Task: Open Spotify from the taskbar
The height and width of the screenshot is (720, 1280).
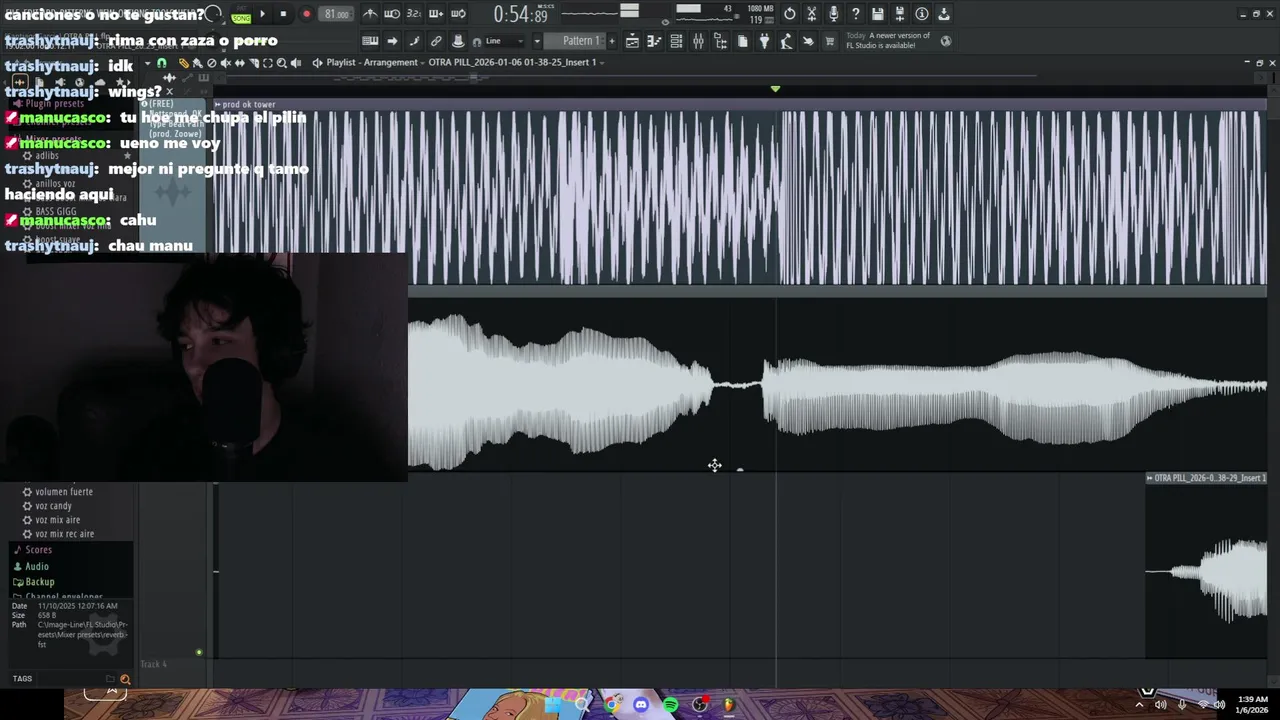Action: coord(670,705)
